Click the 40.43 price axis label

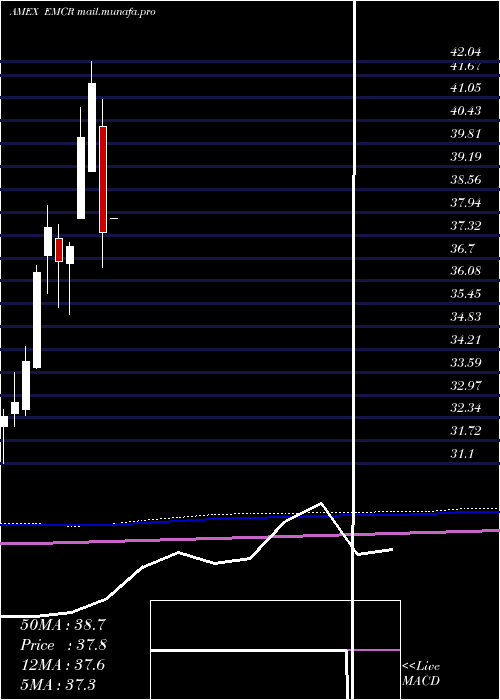pos(466,110)
